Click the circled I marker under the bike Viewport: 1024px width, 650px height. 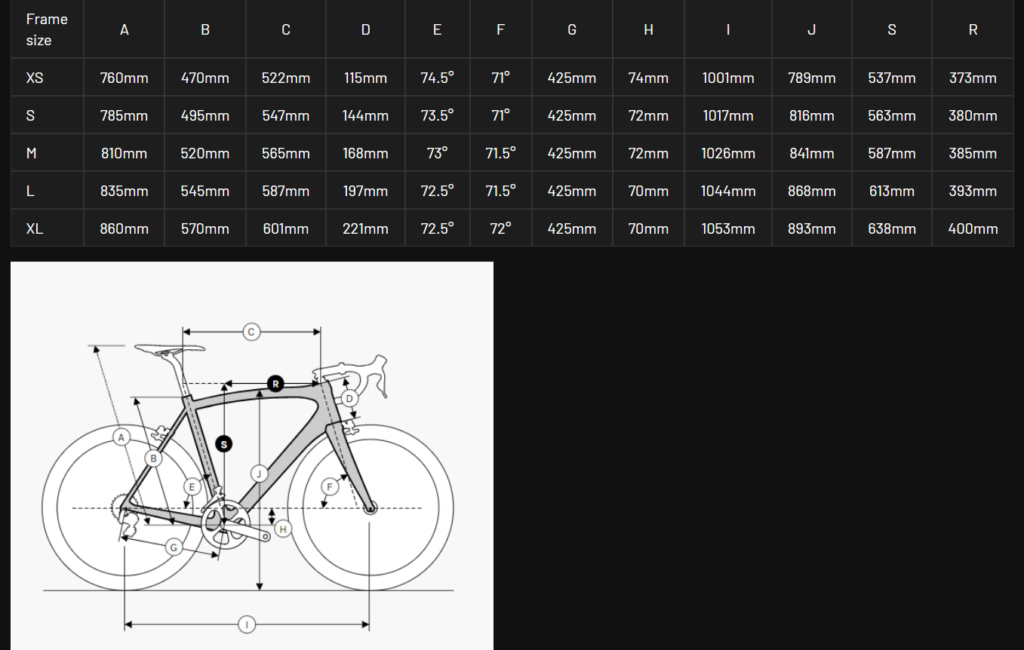point(247,625)
